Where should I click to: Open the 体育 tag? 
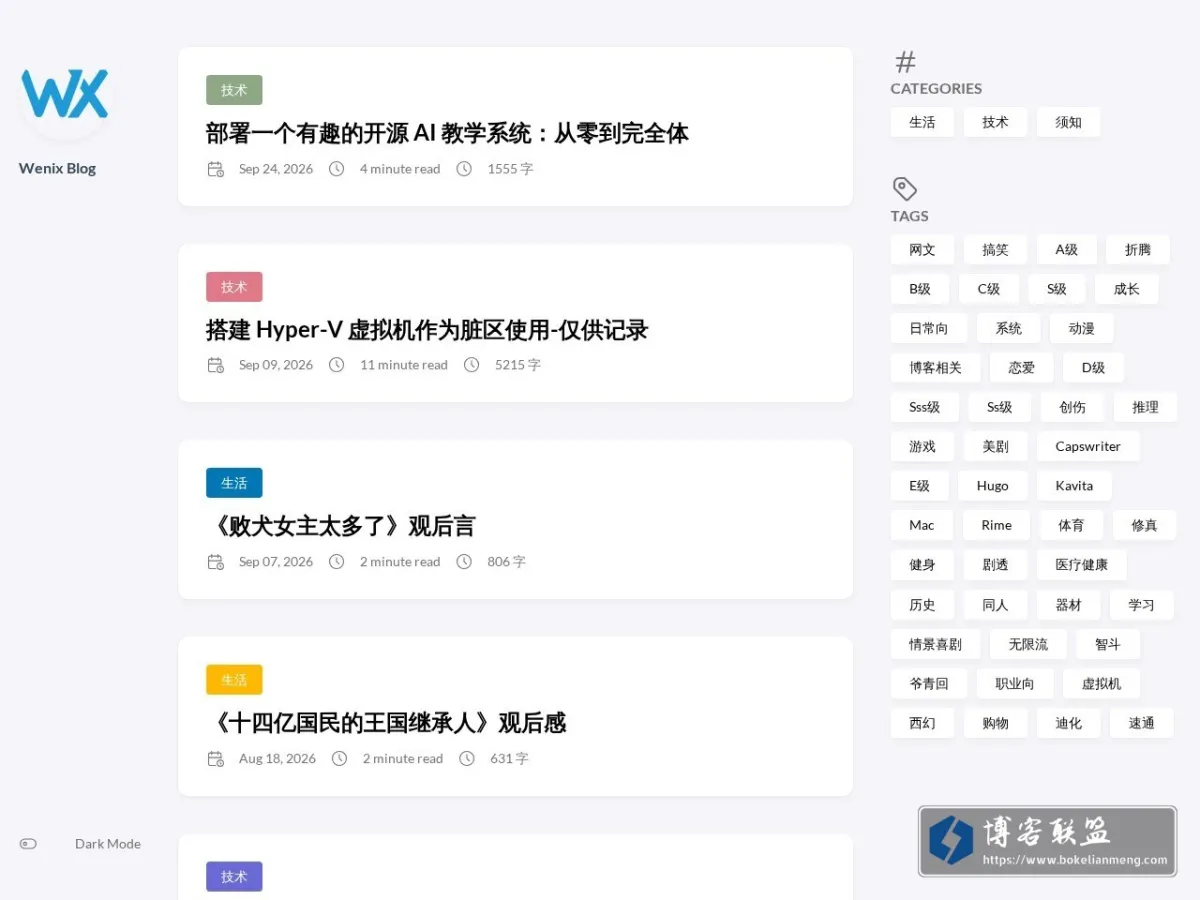[1071, 525]
